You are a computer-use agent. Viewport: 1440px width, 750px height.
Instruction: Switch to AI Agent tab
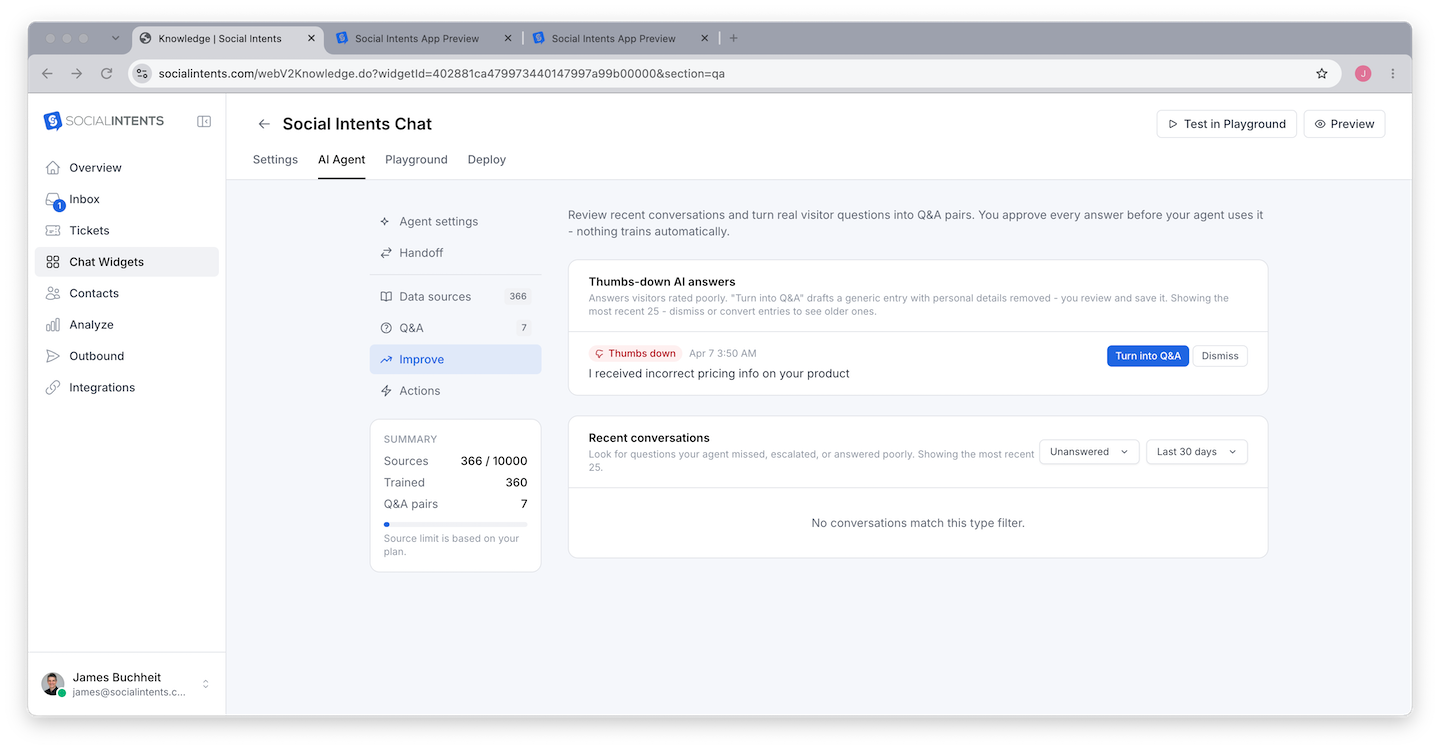pyautogui.click(x=342, y=159)
